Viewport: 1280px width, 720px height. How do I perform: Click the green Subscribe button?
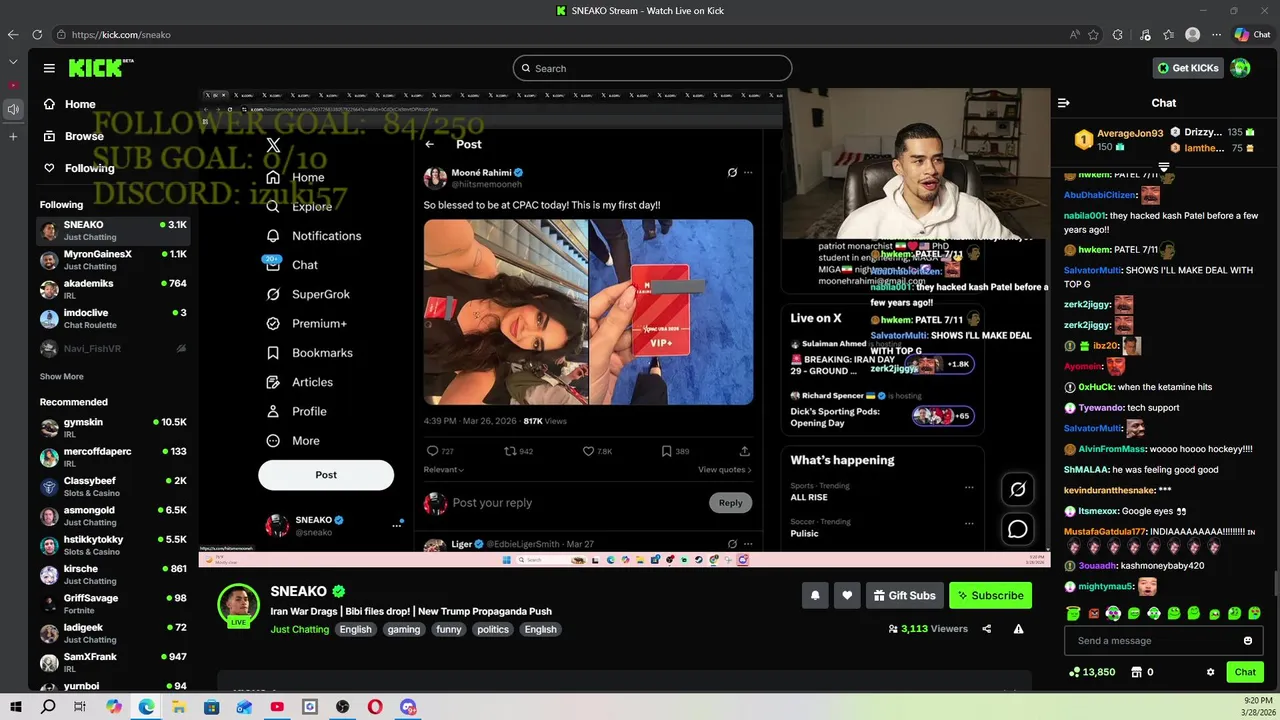coord(990,595)
